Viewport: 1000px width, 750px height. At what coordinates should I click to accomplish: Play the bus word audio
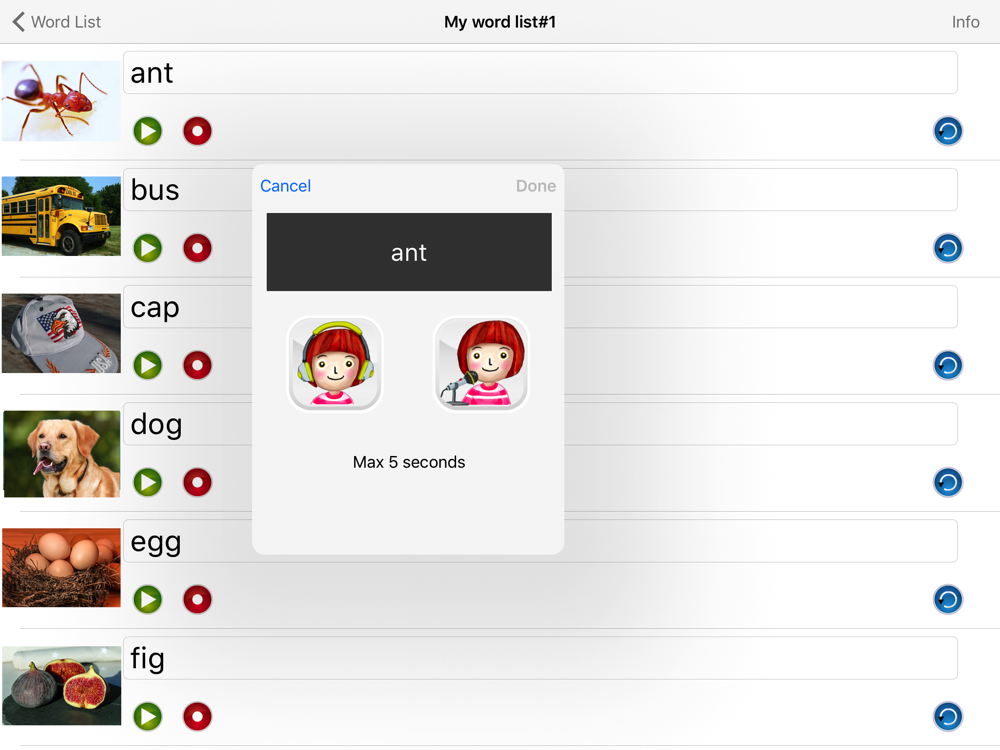click(x=147, y=248)
